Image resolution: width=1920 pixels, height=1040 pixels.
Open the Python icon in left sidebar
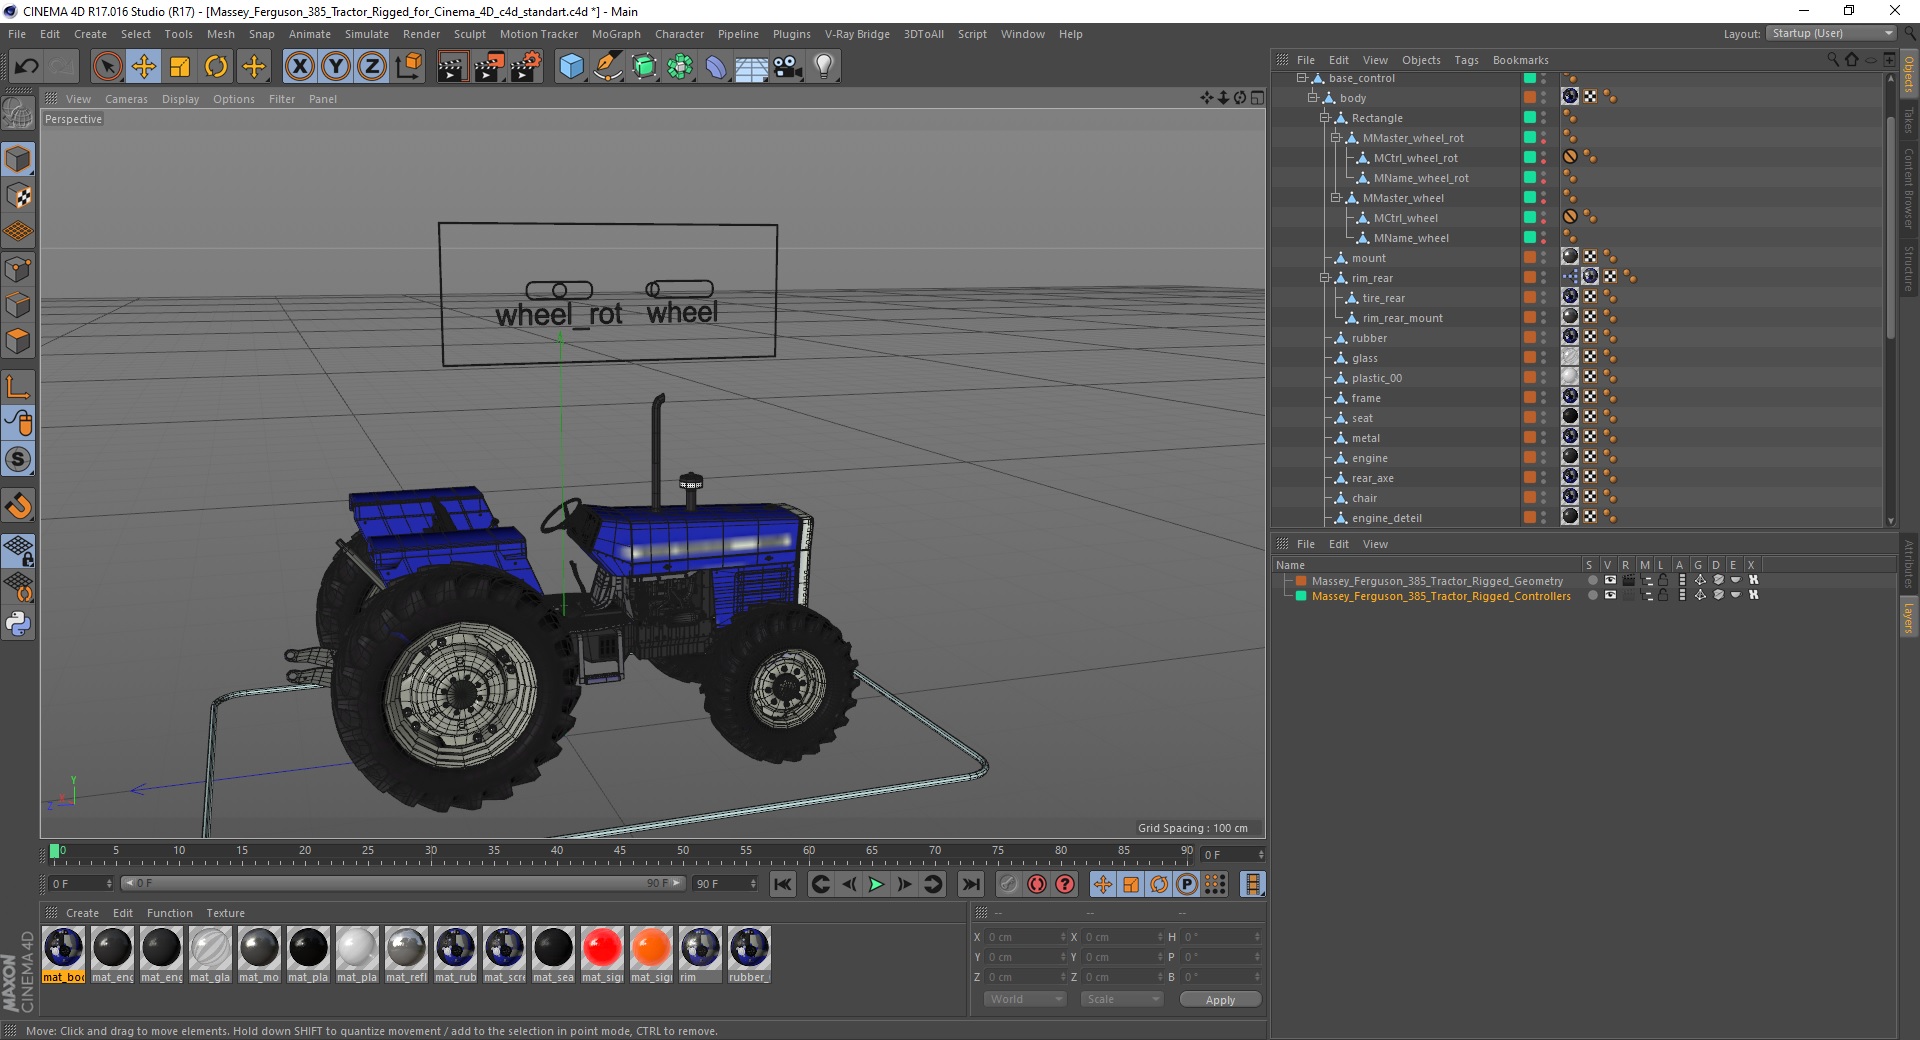[18, 624]
